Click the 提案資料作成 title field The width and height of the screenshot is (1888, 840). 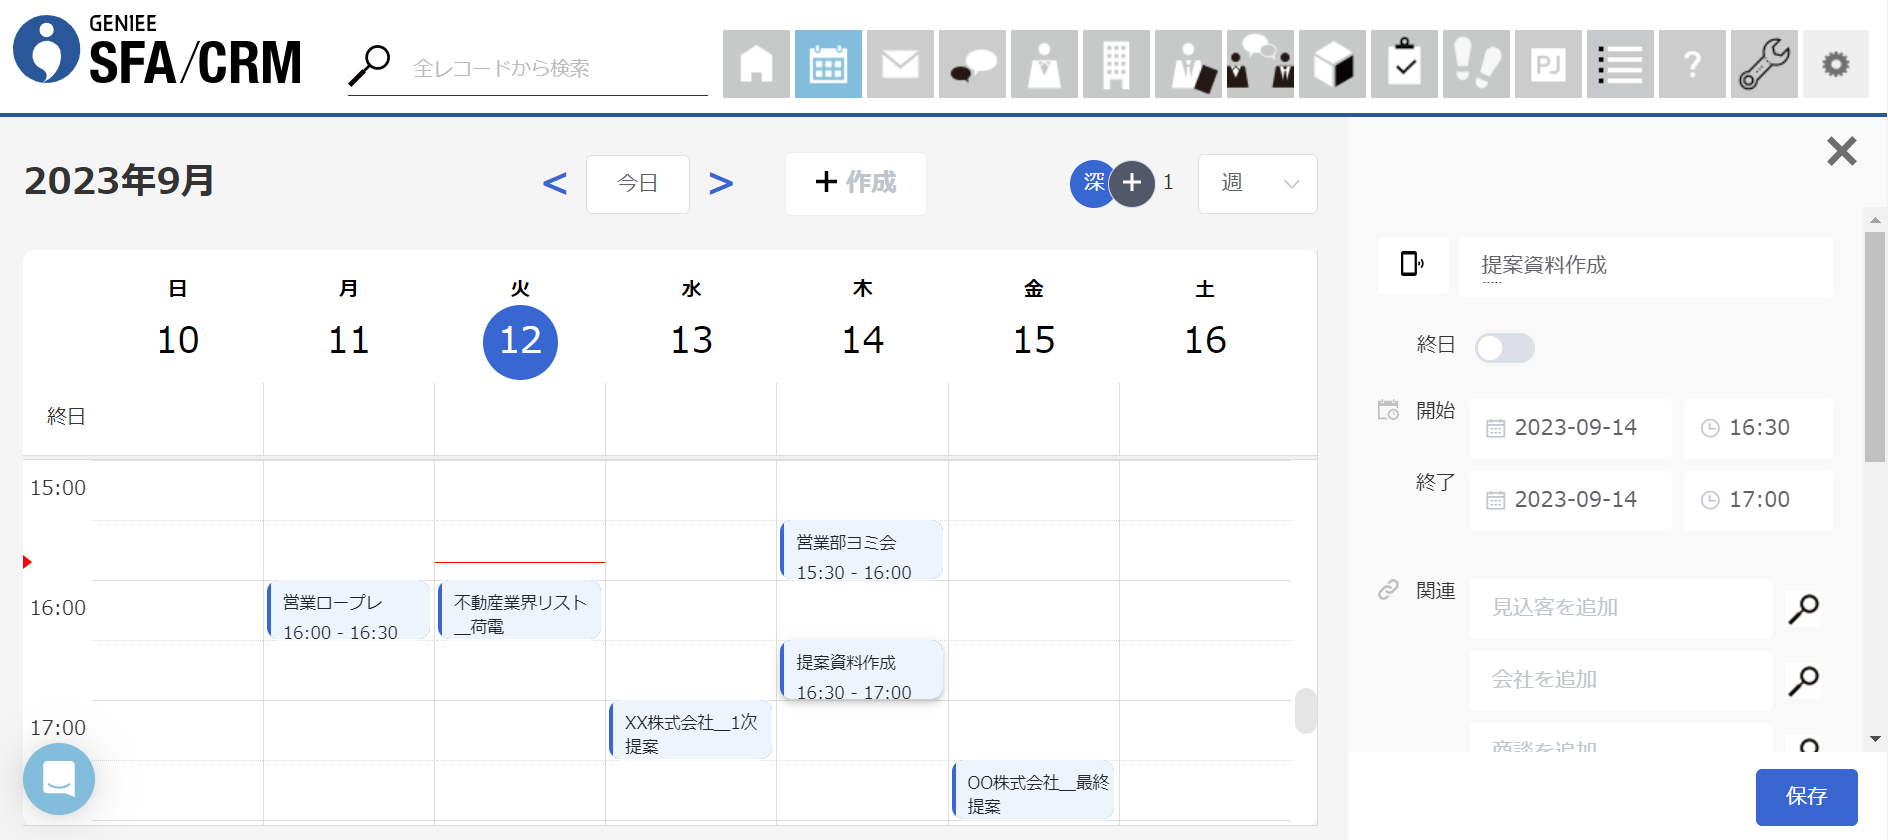click(1646, 265)
